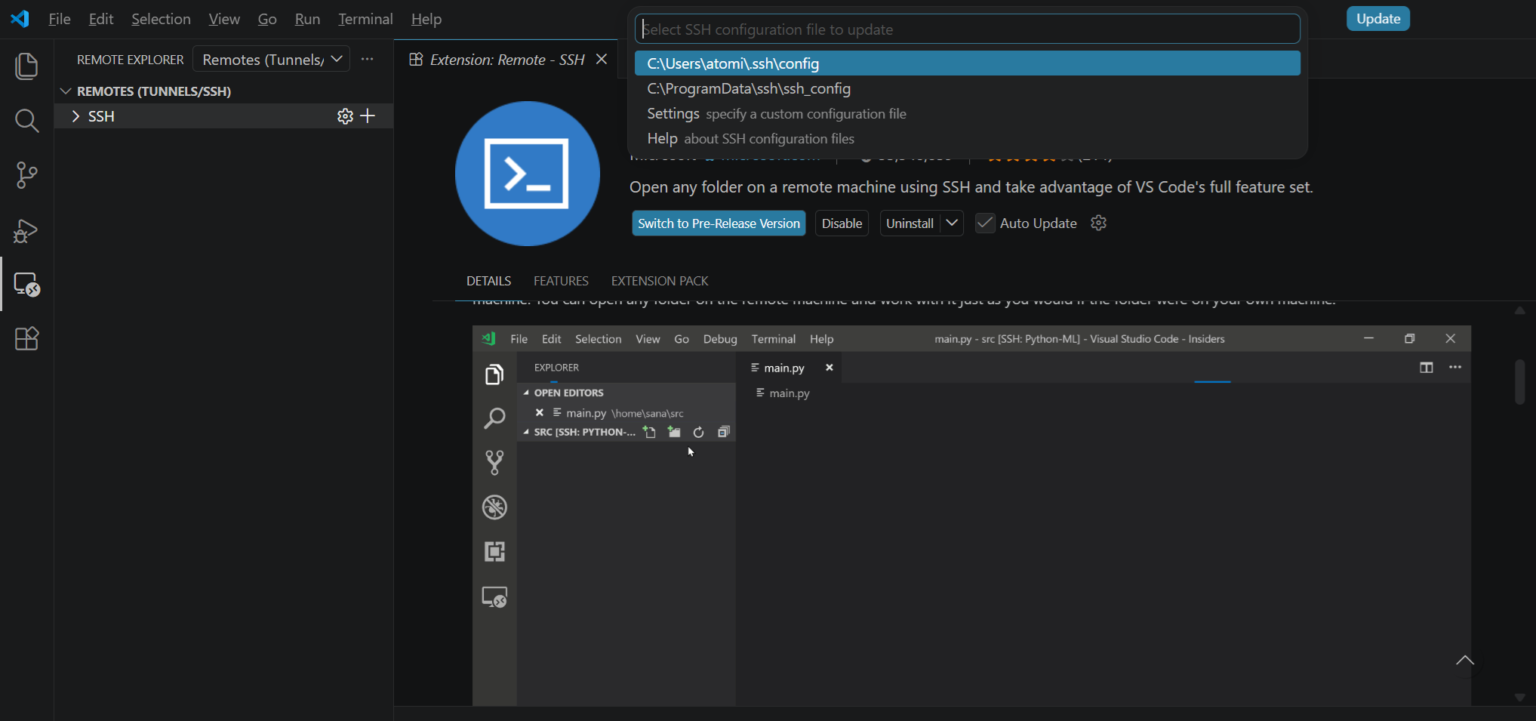Pick Help about SSH configuration files
The width and height of the screenshot is (1536, 721).
[967, 138]
